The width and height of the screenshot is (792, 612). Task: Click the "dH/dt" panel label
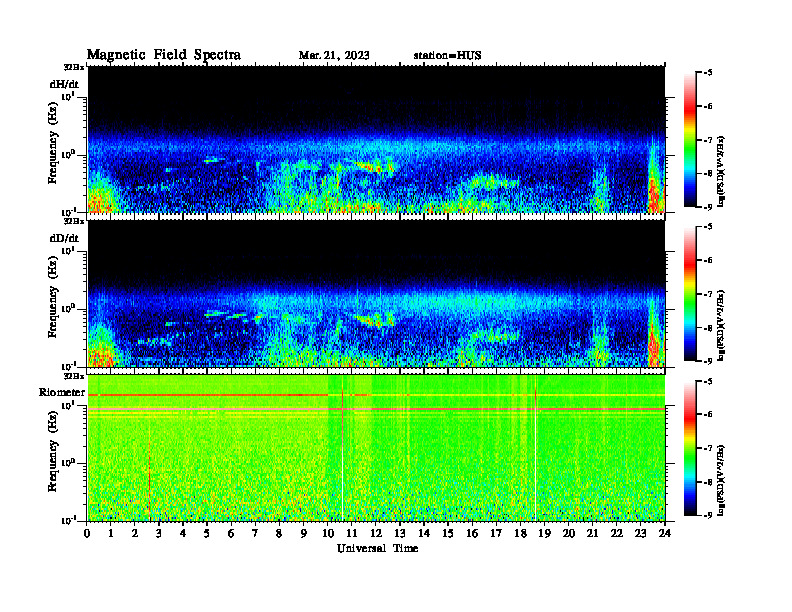pyautogui.click(x=64, y=84)
